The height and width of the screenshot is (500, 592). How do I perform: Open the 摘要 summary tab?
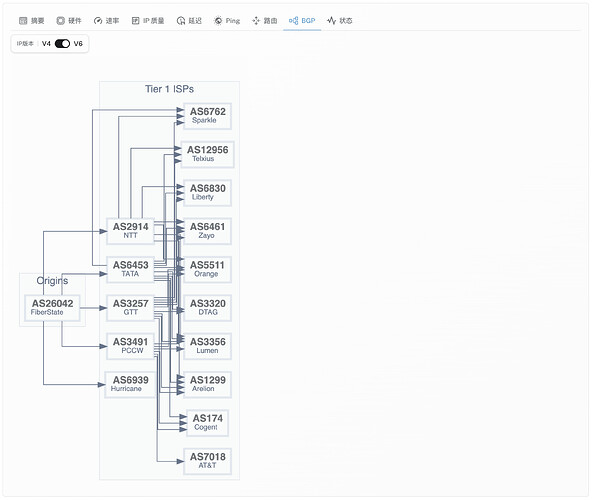coord(32,21)
